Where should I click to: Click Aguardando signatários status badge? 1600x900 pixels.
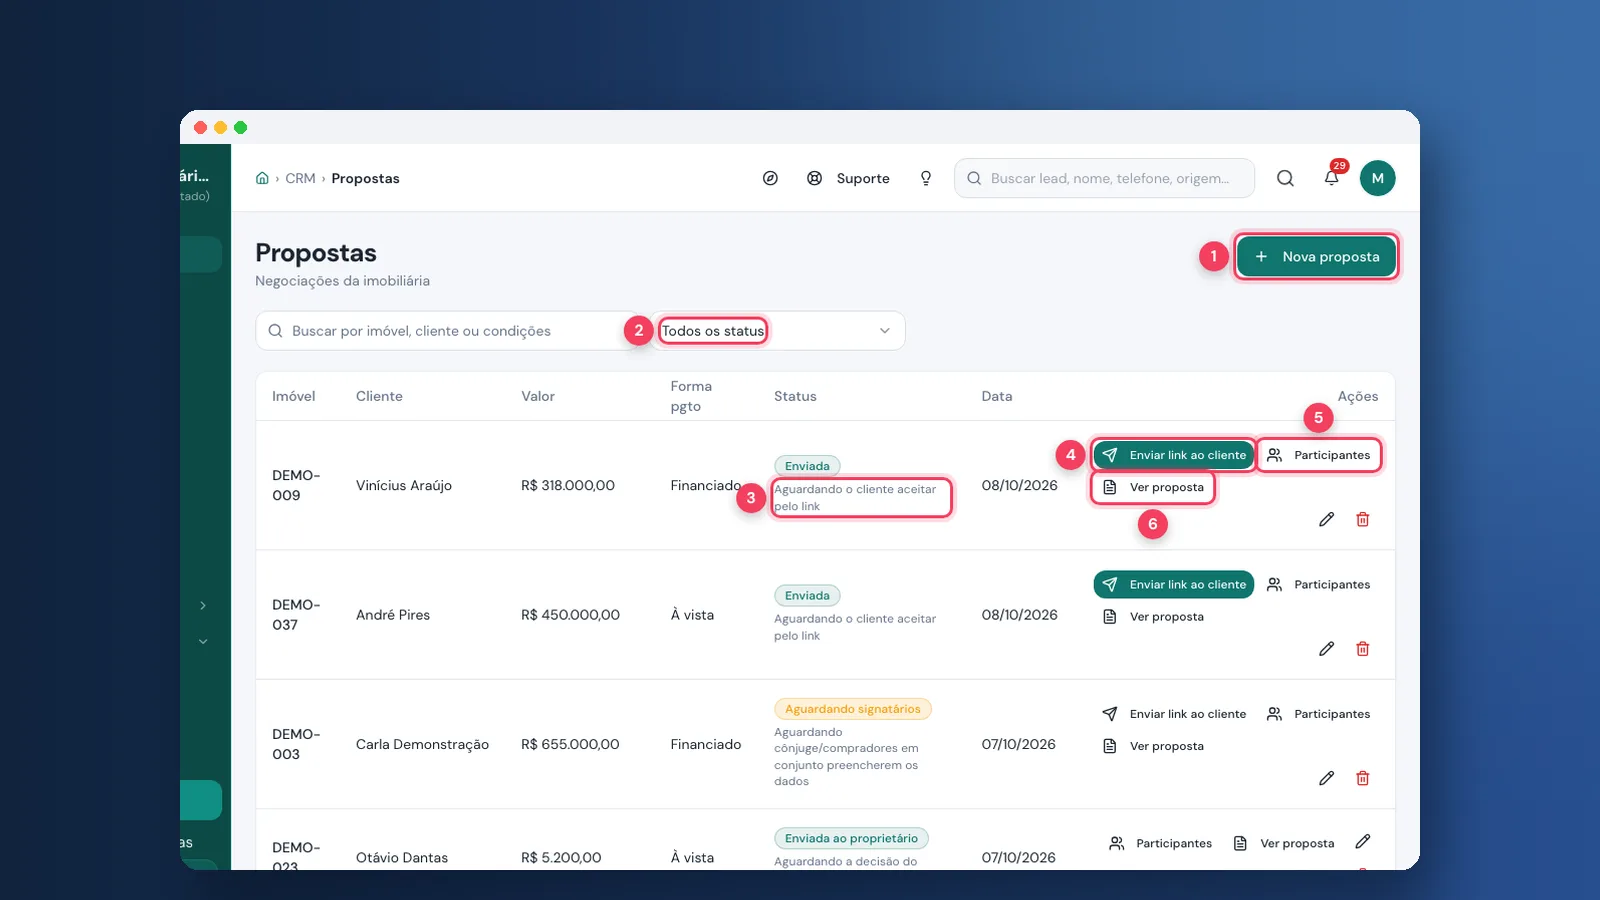click(853, 709)
